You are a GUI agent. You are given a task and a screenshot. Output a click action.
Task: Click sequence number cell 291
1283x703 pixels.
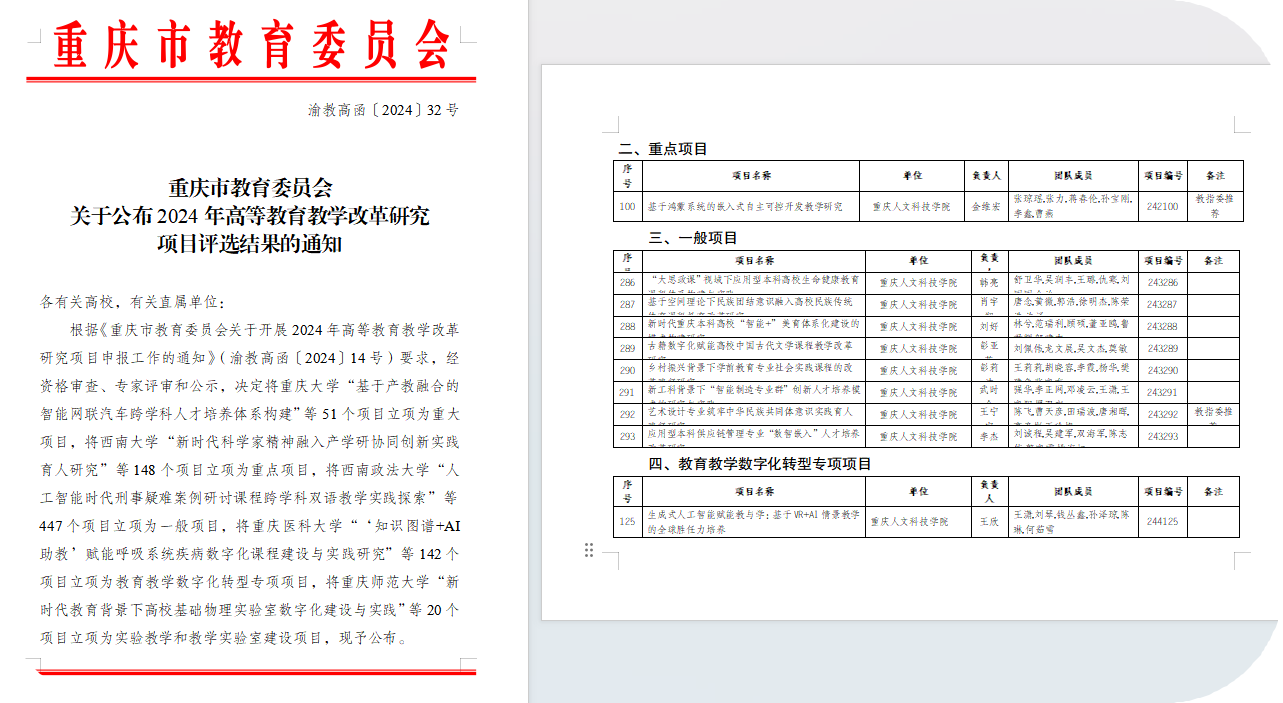[x=627, y=393]
